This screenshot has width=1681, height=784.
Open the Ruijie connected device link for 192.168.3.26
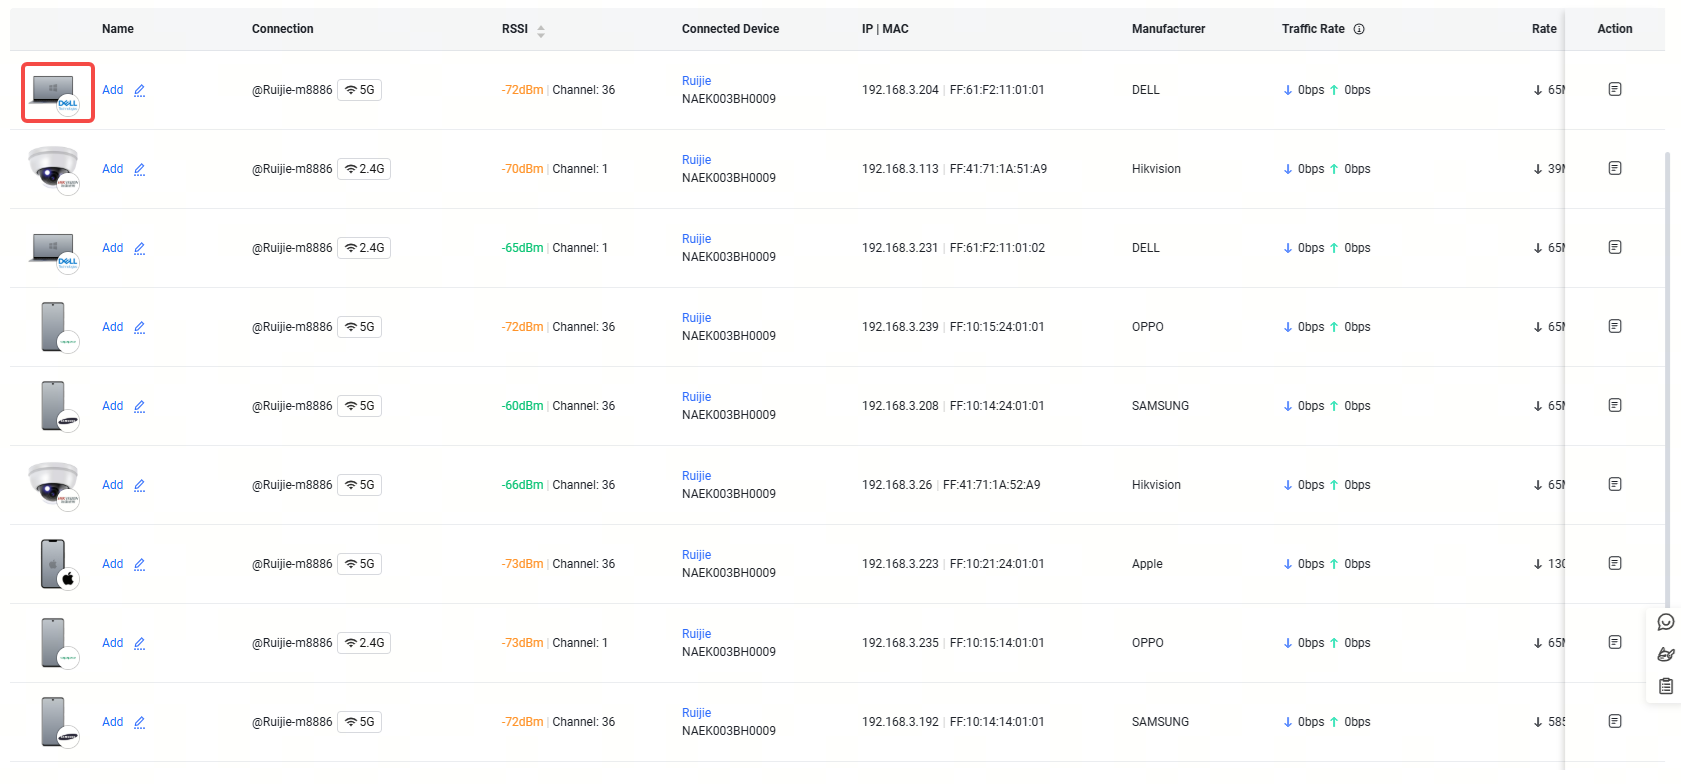click(696, 476)
